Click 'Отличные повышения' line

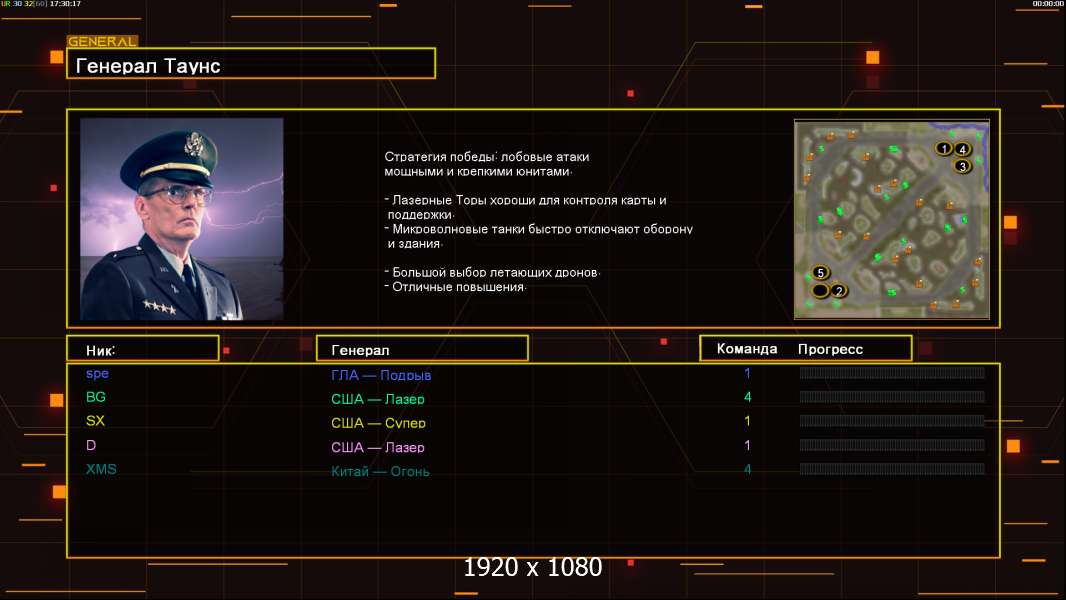[455, 287]
